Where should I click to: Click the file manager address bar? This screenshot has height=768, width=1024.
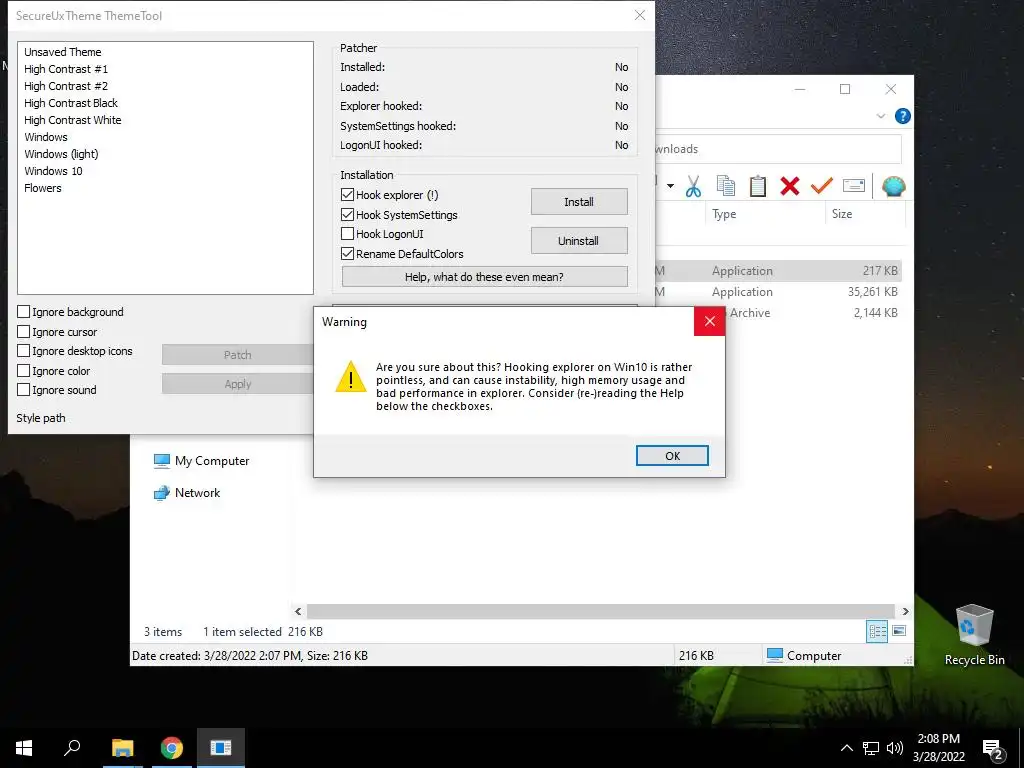pos(778,149)
